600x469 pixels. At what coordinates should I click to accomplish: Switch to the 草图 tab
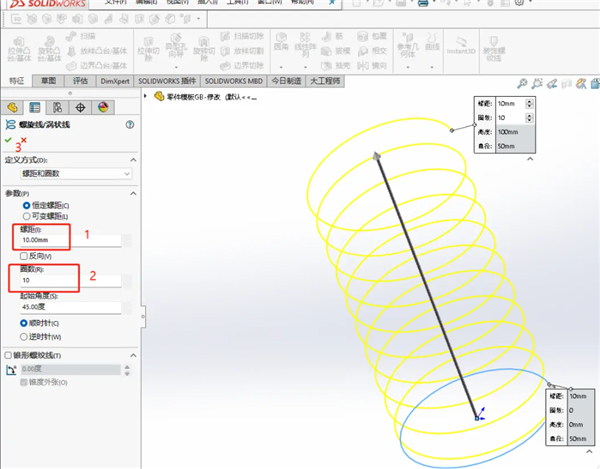[49, 81]
